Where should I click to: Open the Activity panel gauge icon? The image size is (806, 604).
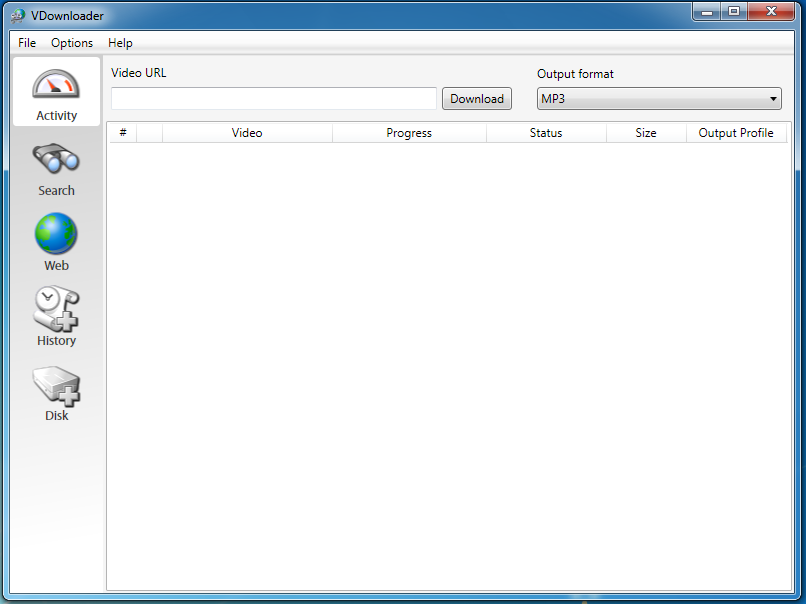(56, 84)
